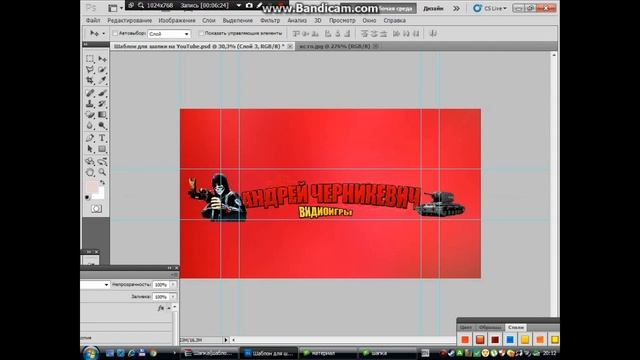This screenshot has height=360, width=640.
Task: Click the Windows Start button
Action: pyautogui.click(x=91, y=353)
